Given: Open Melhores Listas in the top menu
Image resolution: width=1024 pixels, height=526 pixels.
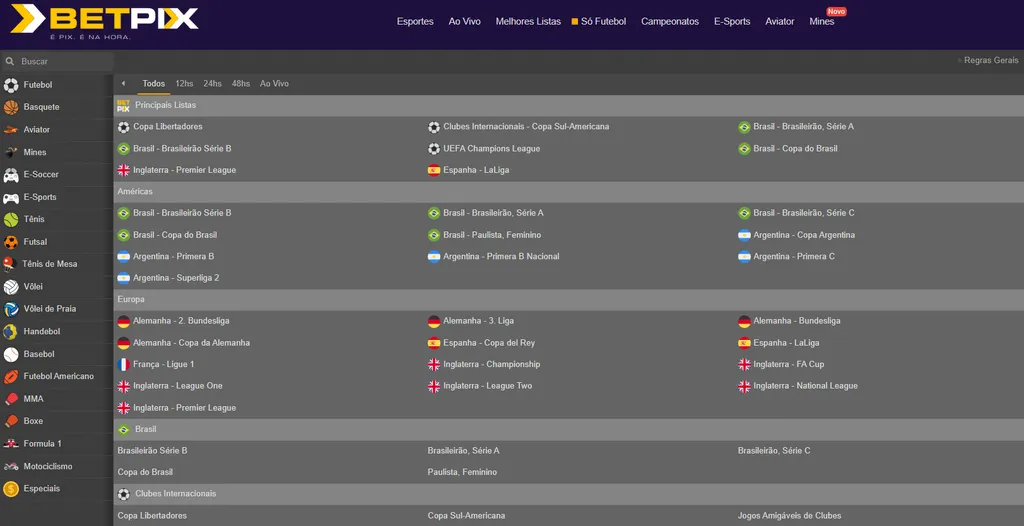Looking at the screenshot, I should click(528, 22).
